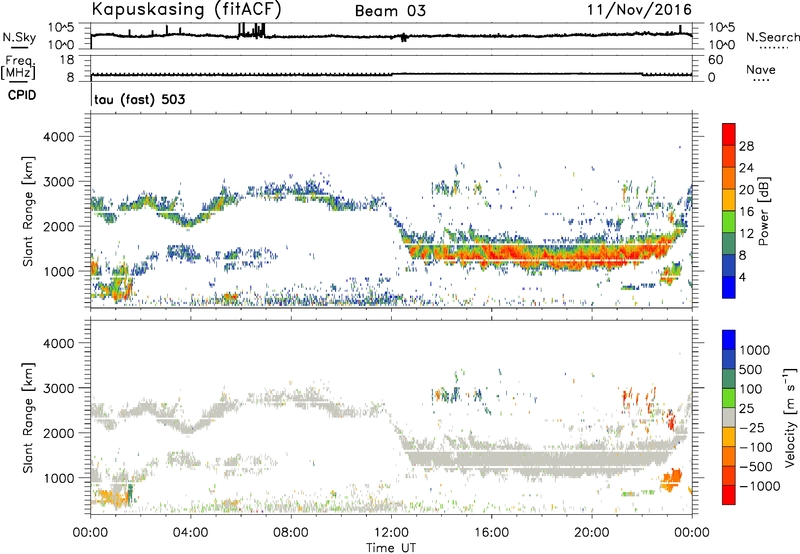The width and height of the screenshot is (800, 554).
Task: Click the '16:00' time axis tick
Action: 491,533
